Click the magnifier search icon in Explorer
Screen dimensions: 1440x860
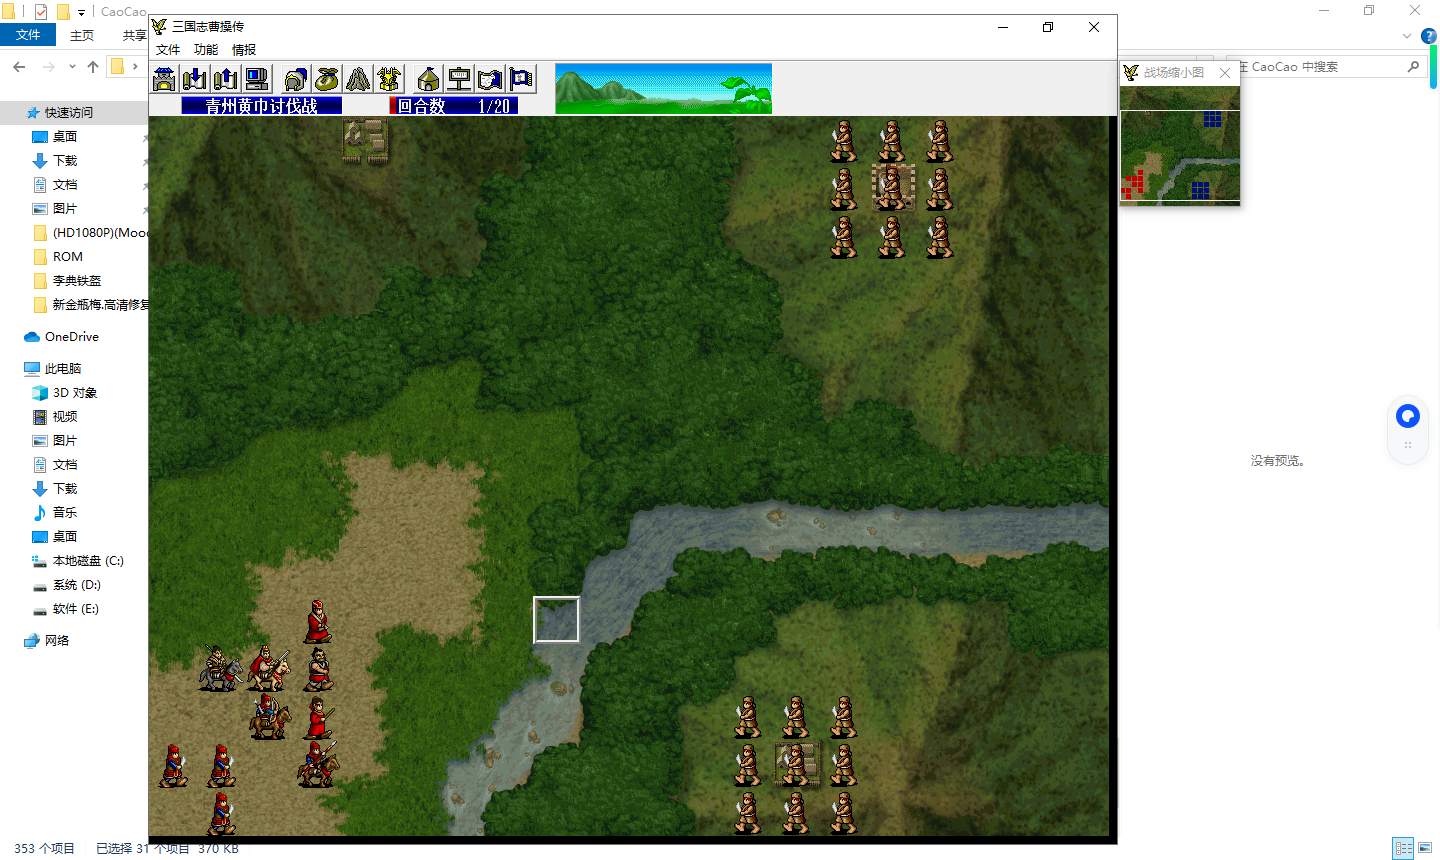[x=1413, y=67]
